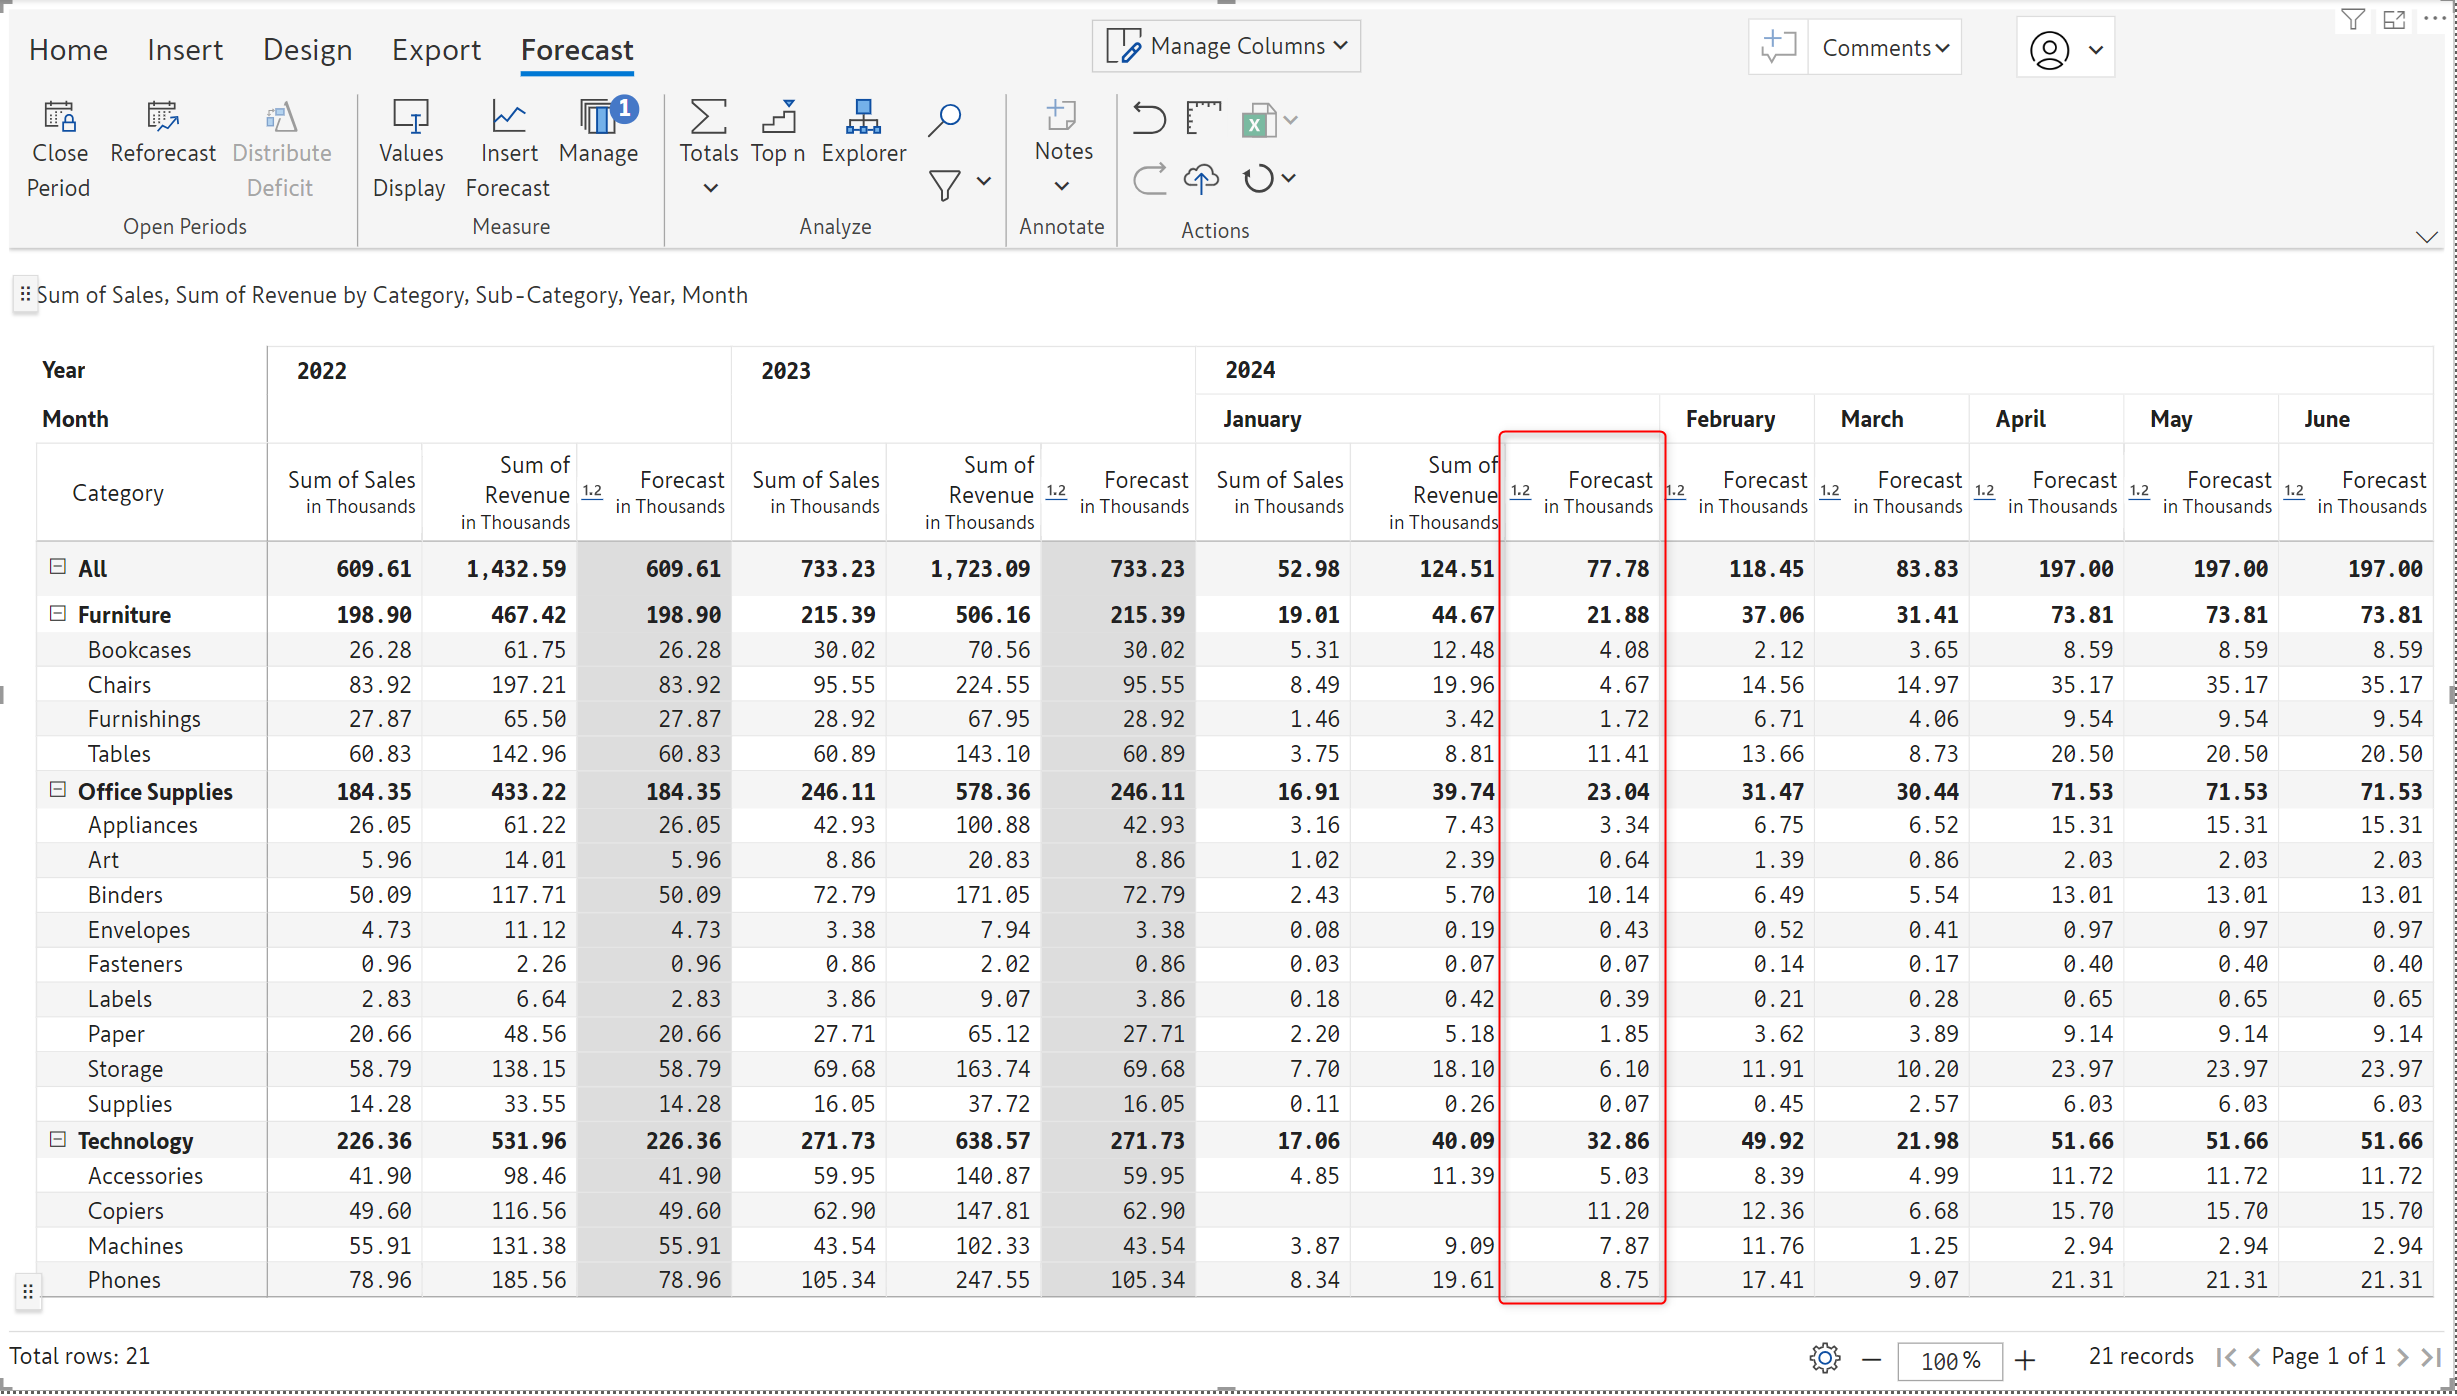The width and height of the screenshot is (2457, 1396).
Task: Click the Top n ranking icon
Action: [778, 118]
